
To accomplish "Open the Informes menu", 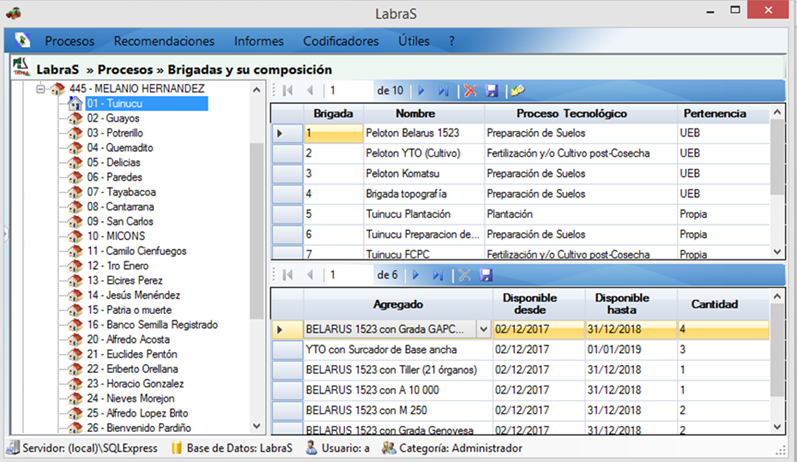I will pos(258,41).
